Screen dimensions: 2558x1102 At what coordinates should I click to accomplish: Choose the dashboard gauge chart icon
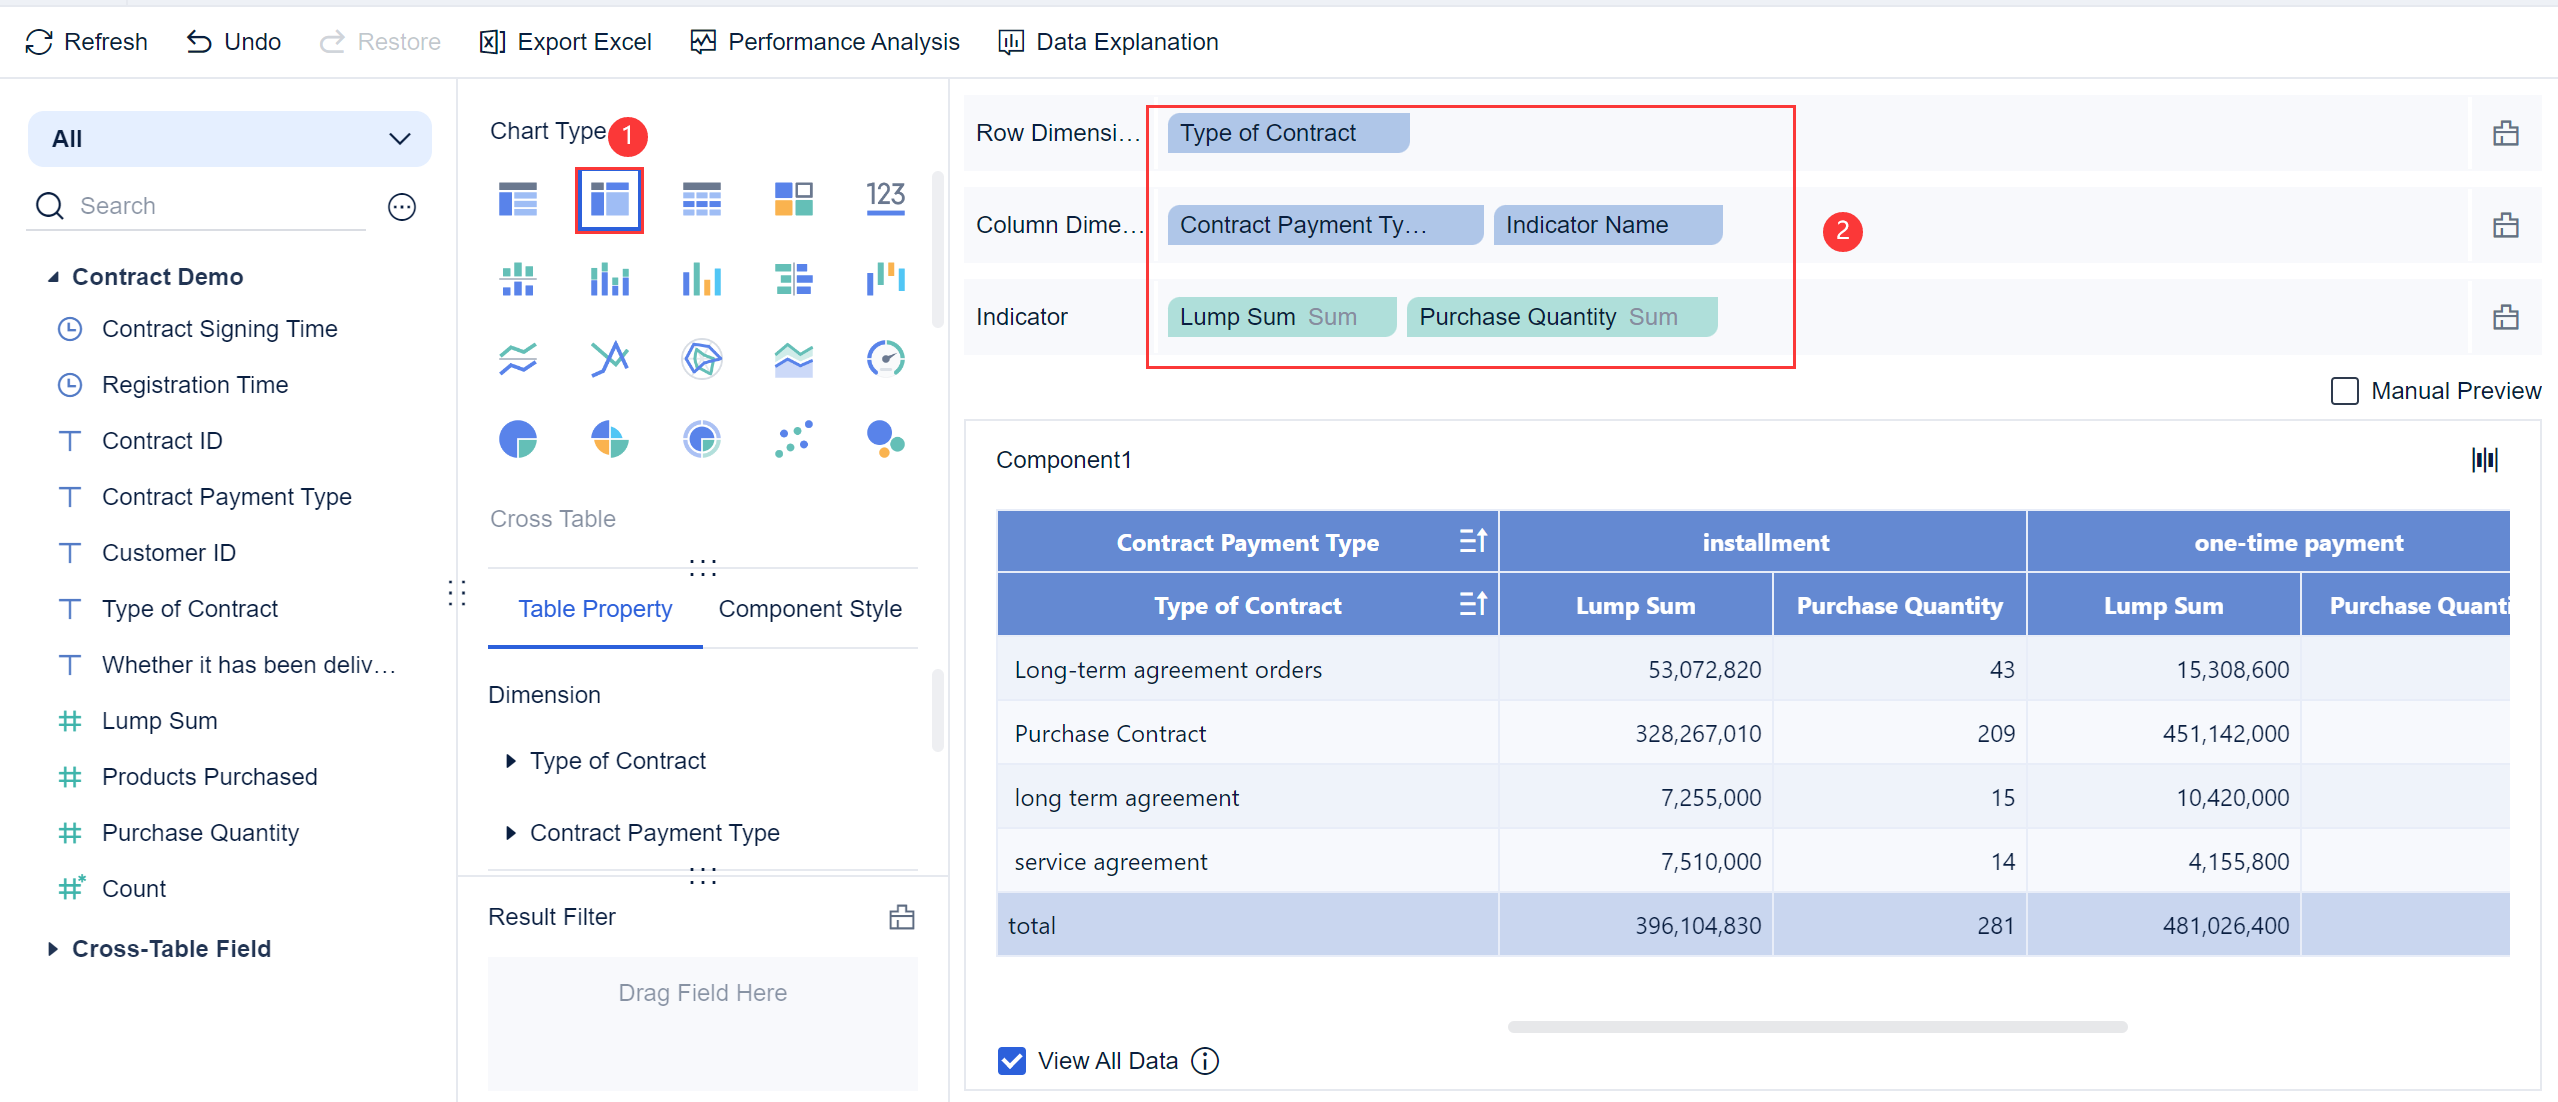pyautogui.click(x=885, y=359)
